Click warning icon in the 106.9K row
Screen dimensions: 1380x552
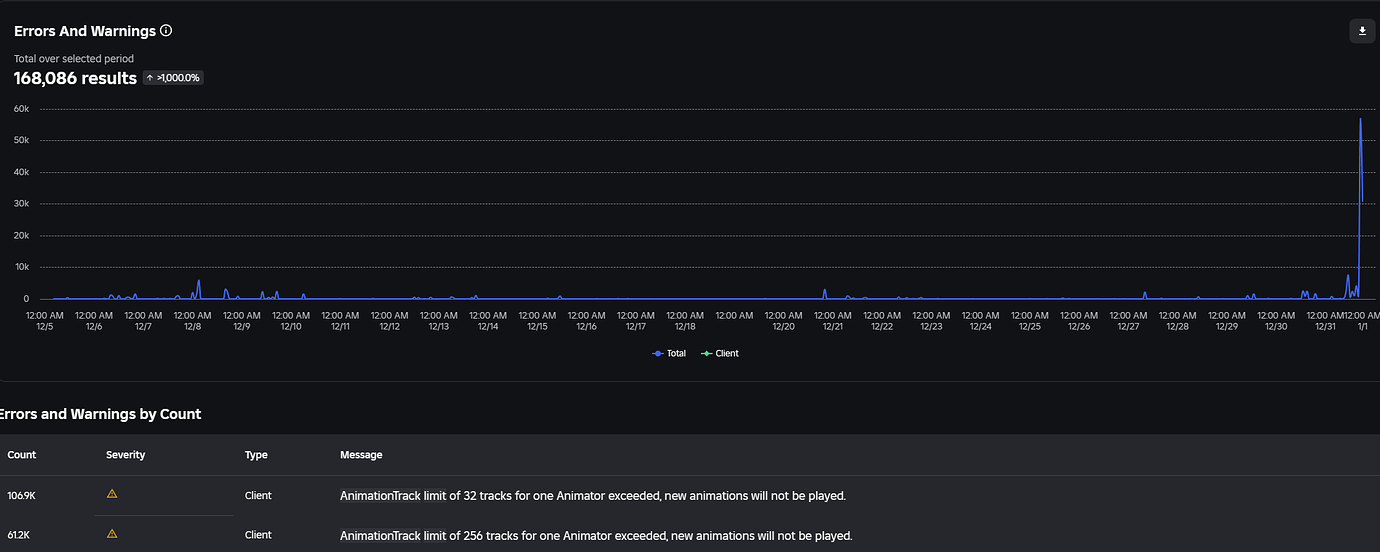112,494
